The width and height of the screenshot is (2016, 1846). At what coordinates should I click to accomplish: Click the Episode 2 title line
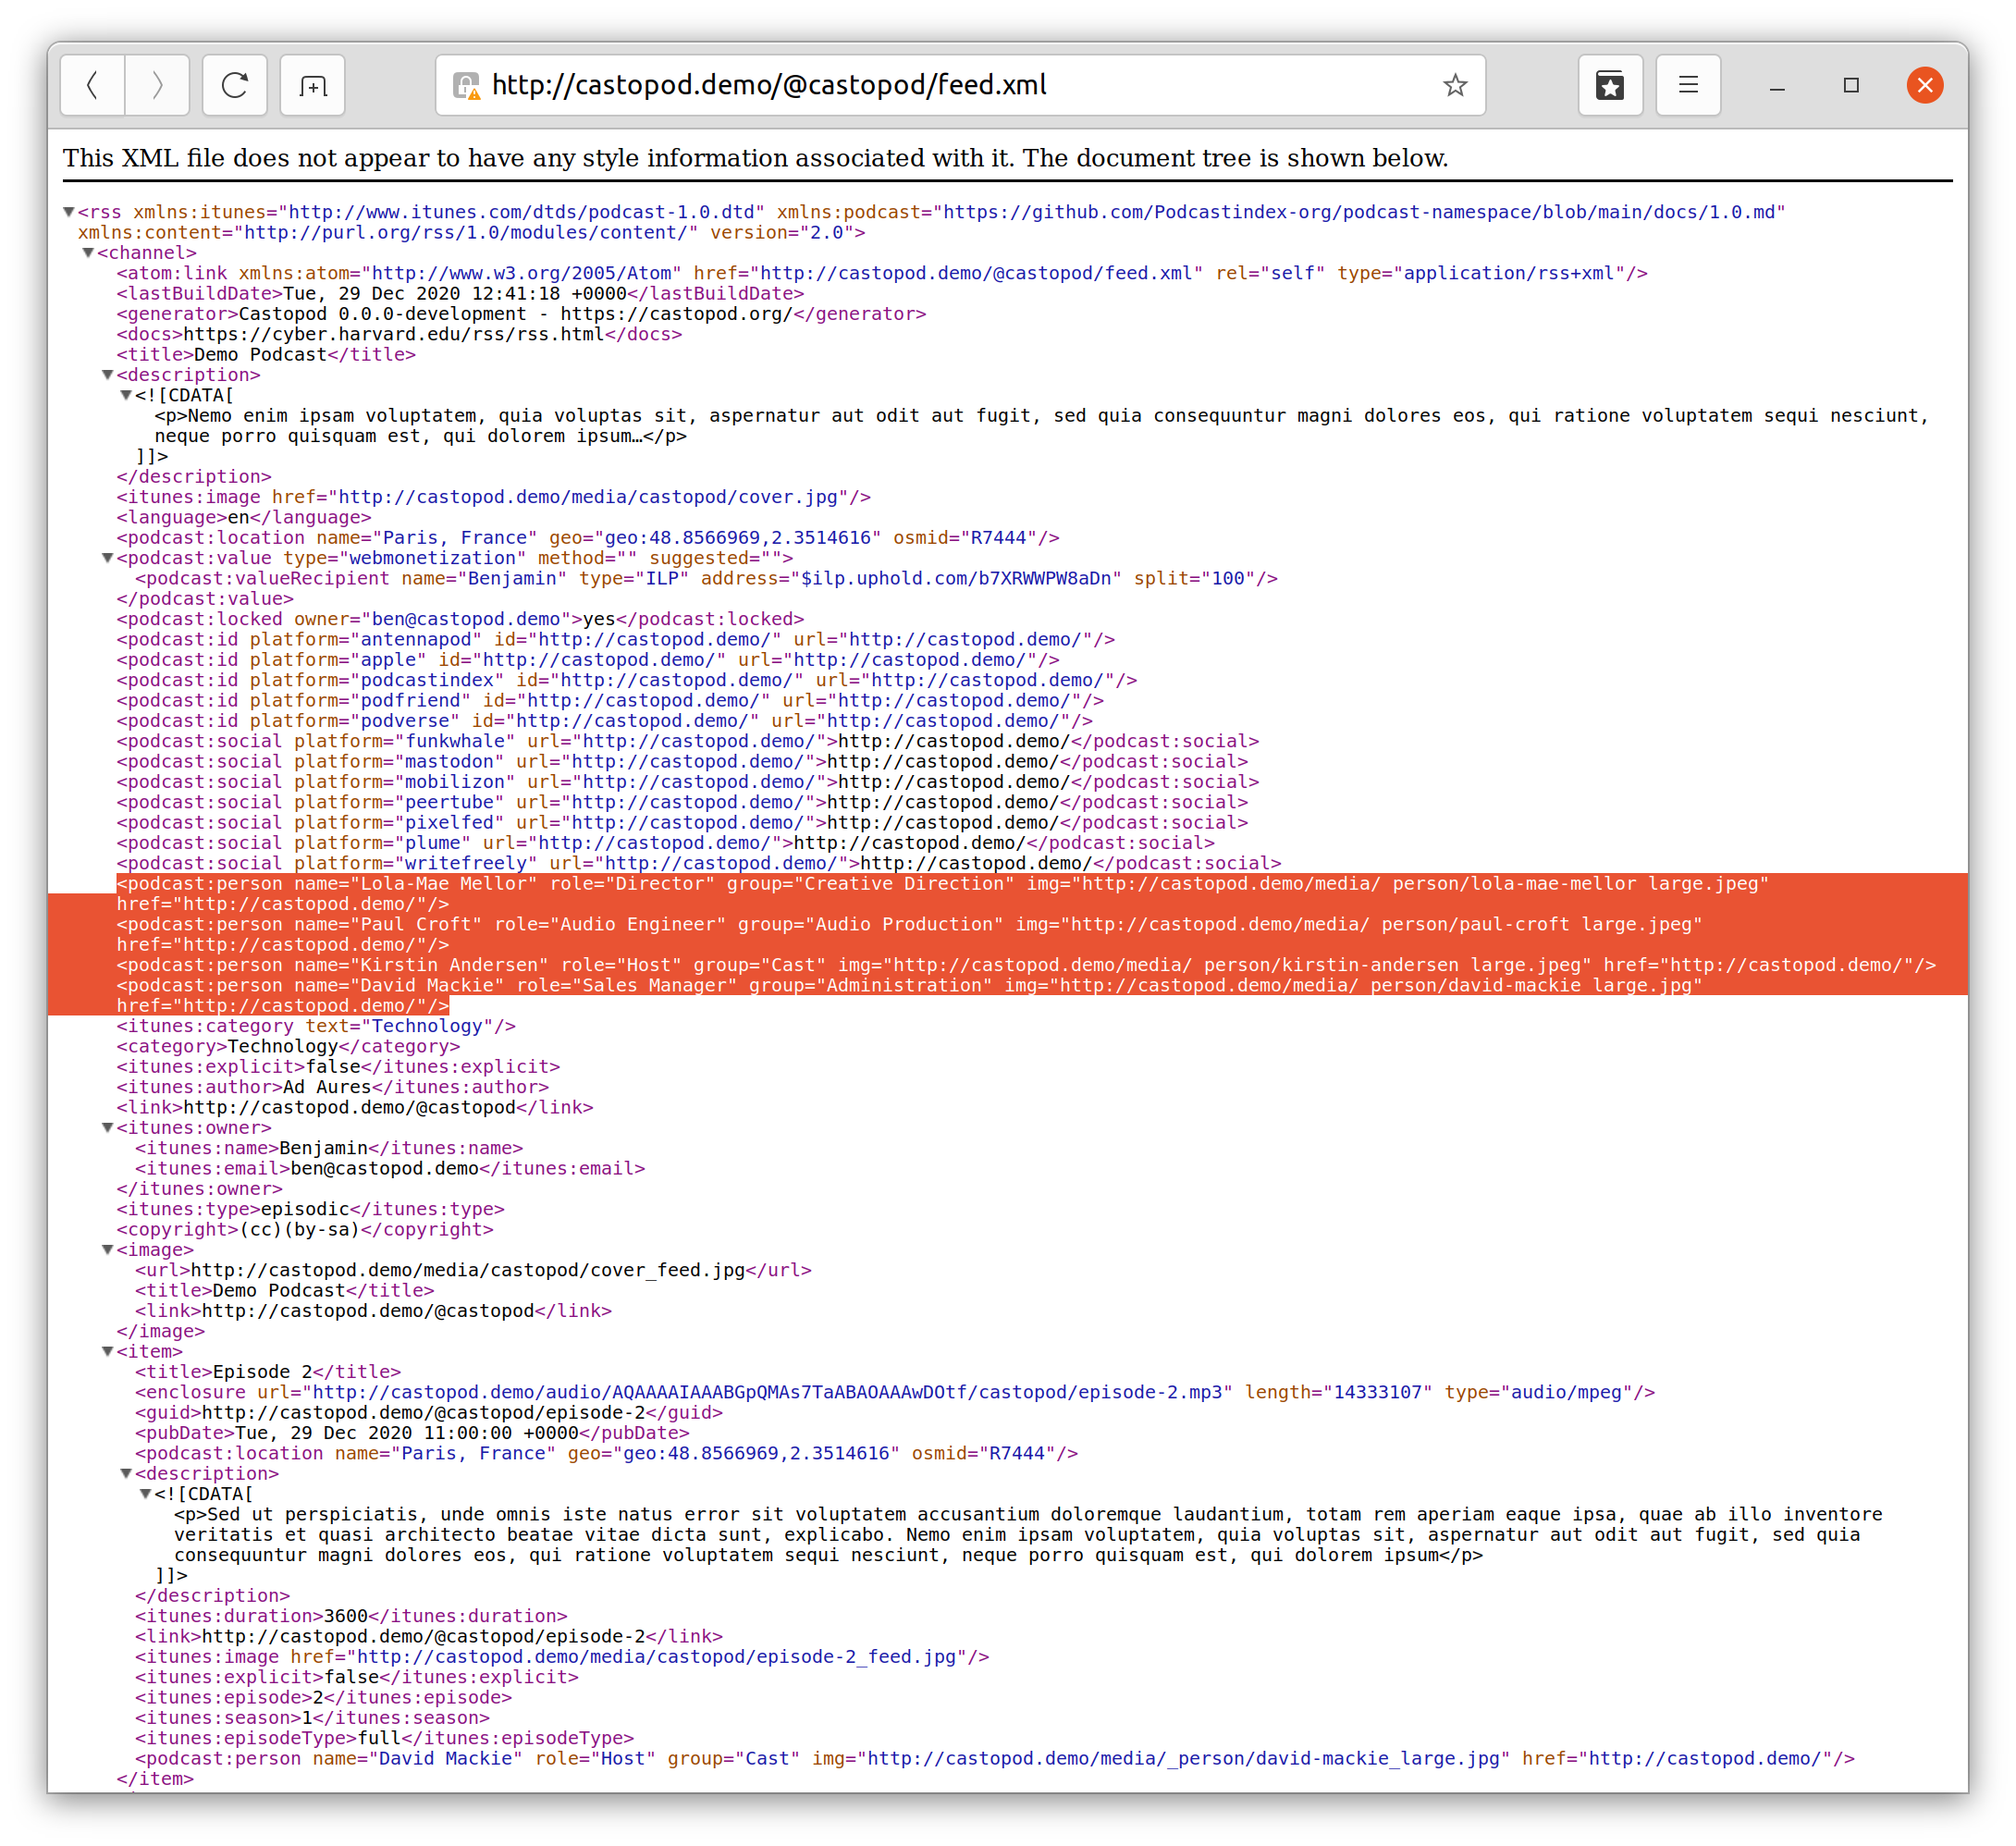[x=268, y=1372]
